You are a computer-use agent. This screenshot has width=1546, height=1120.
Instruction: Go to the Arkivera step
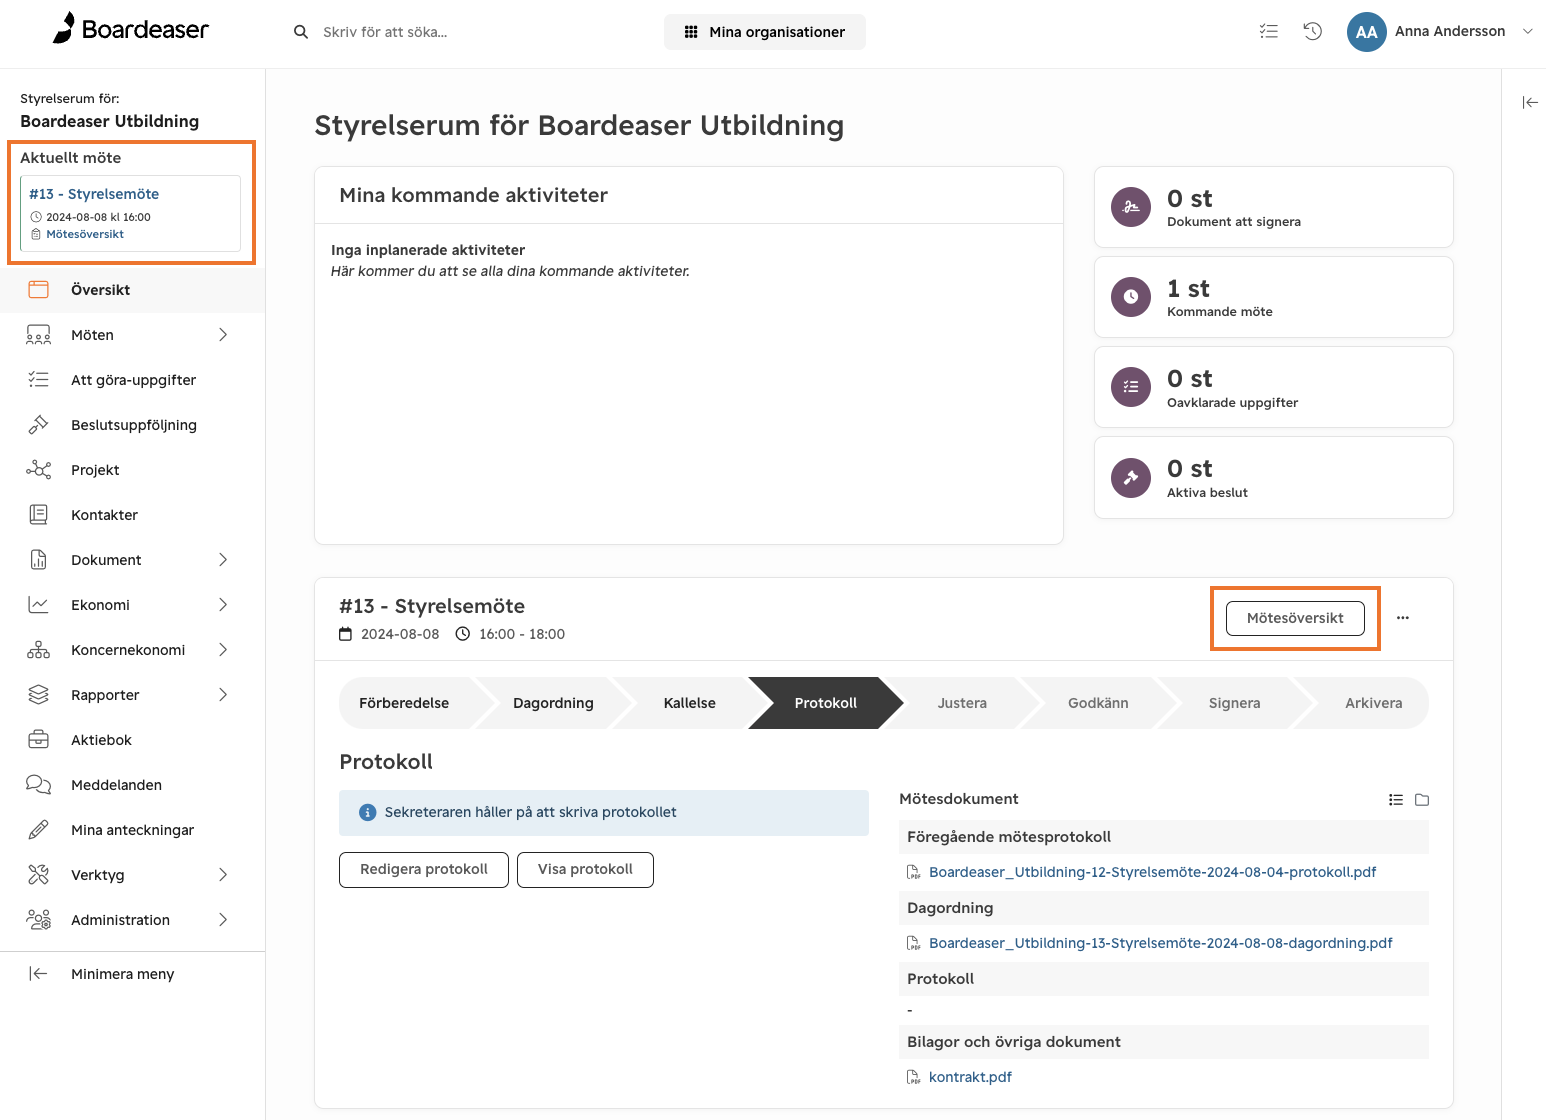[1373, 703]
